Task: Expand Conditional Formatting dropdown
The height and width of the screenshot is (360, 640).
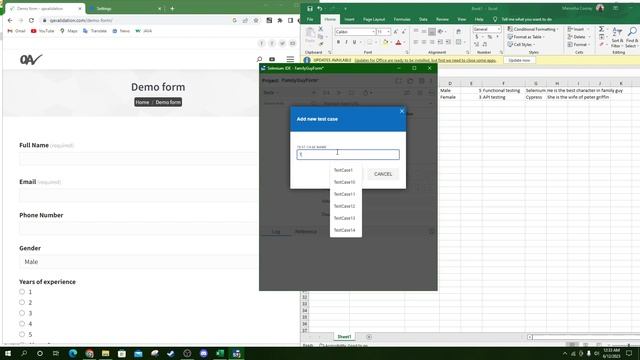Action: [x=533, y=29]
